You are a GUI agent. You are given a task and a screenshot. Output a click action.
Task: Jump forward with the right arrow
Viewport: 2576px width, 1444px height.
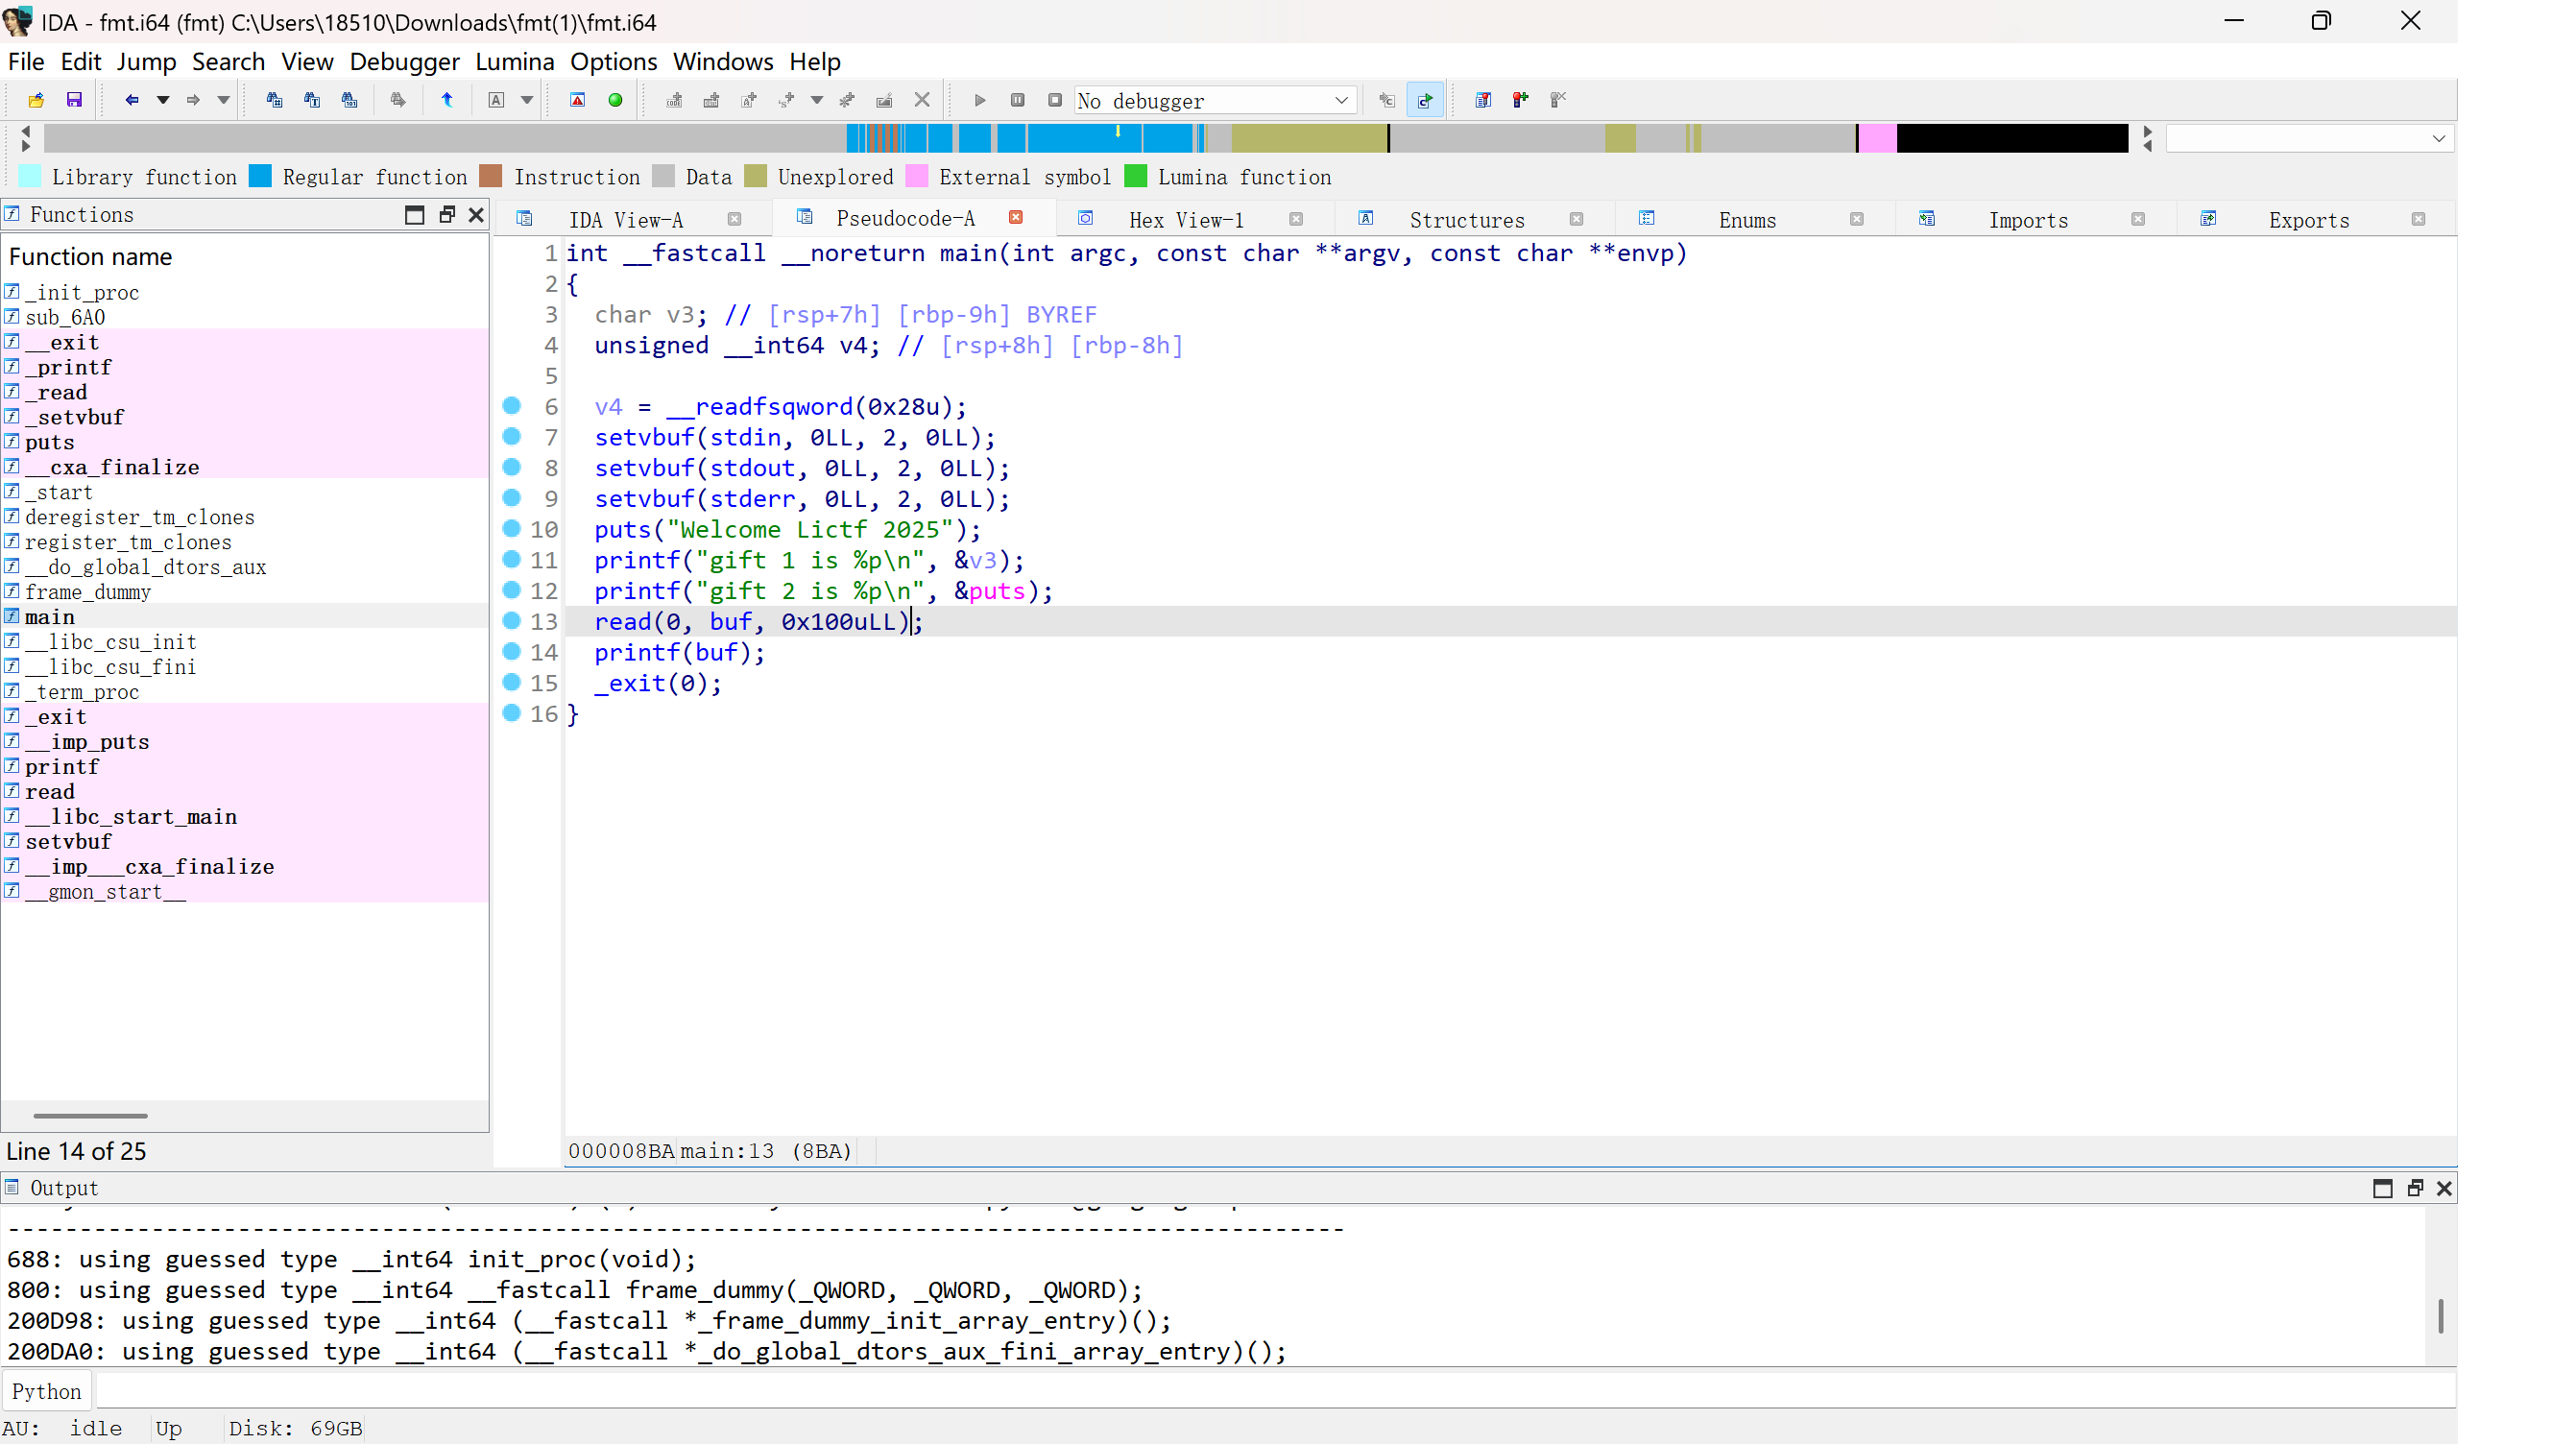click(x=193, y=100)
